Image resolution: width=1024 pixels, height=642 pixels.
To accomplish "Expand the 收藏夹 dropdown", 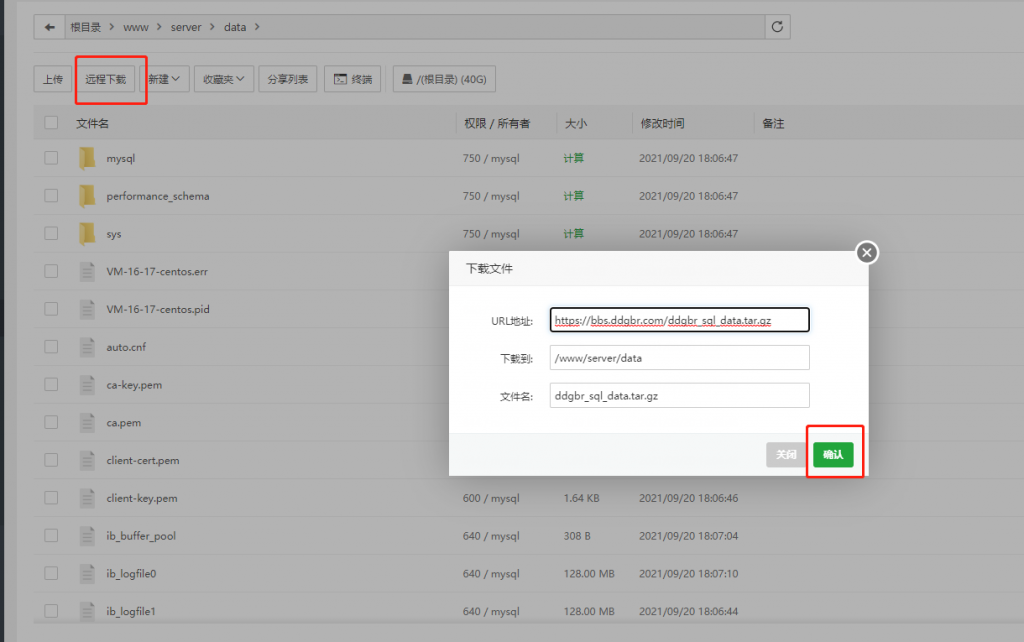I will (223, 79).
